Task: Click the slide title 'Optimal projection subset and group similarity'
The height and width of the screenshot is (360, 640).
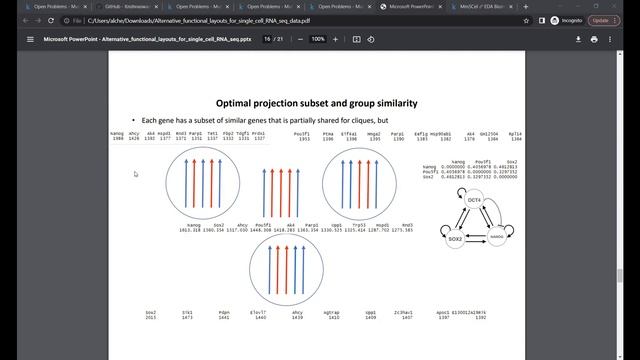Action: click(317, 103)
